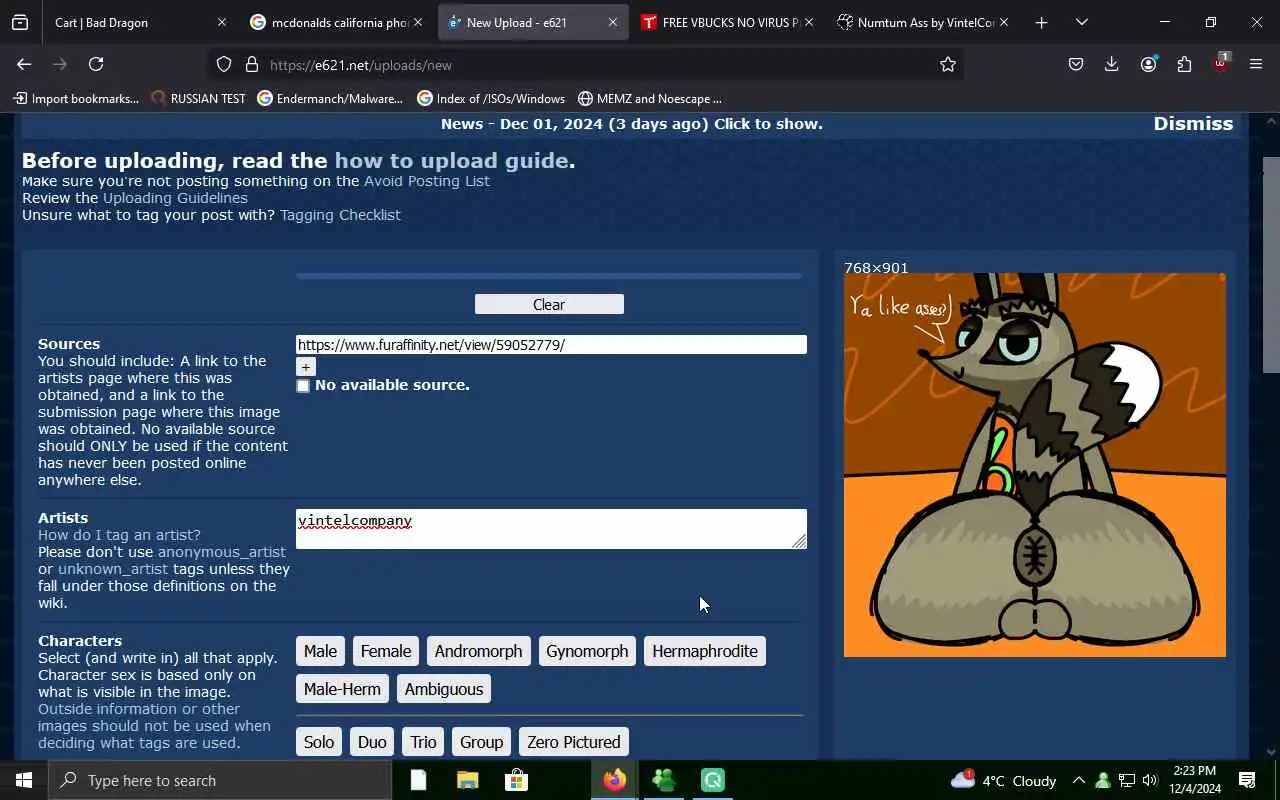Toggle the Ambiguous tag
The image size is (1280, 800).
(x=444, y=689)
